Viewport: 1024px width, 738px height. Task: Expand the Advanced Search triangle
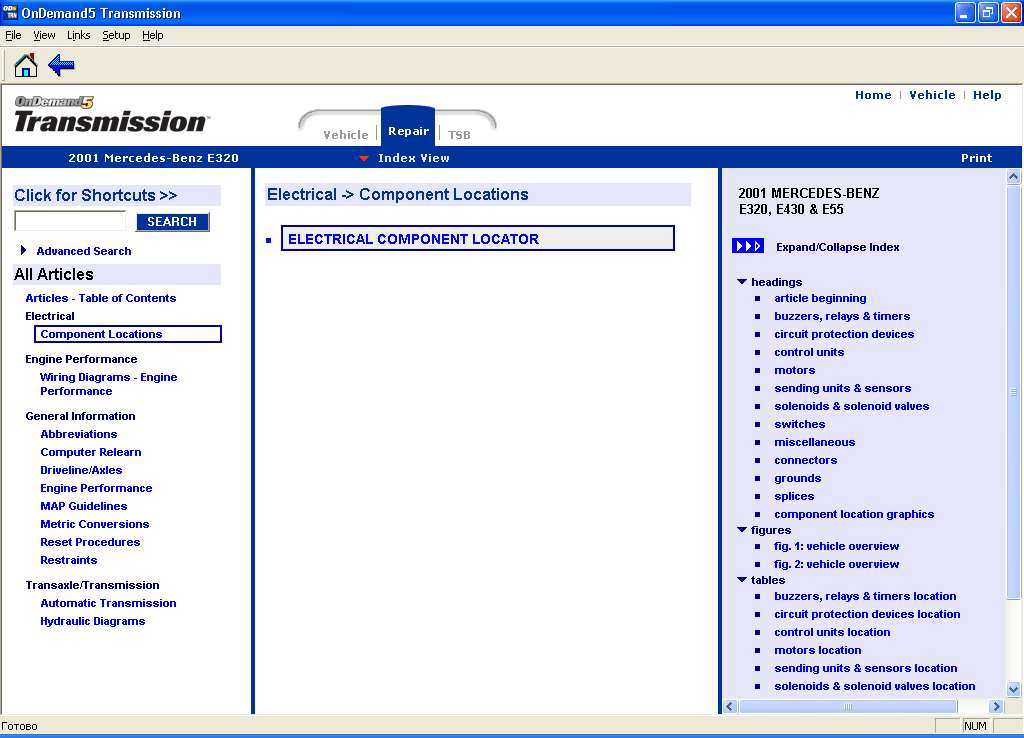pyautogui.click(x=24, y=250)
